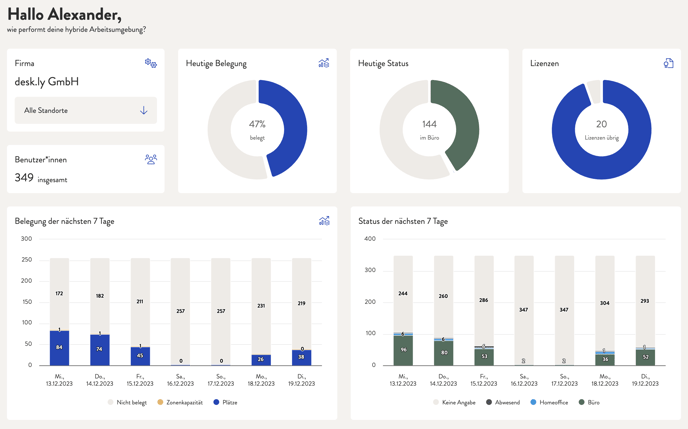Click the users icon in Benutzer*innen card

click(151, 159)
